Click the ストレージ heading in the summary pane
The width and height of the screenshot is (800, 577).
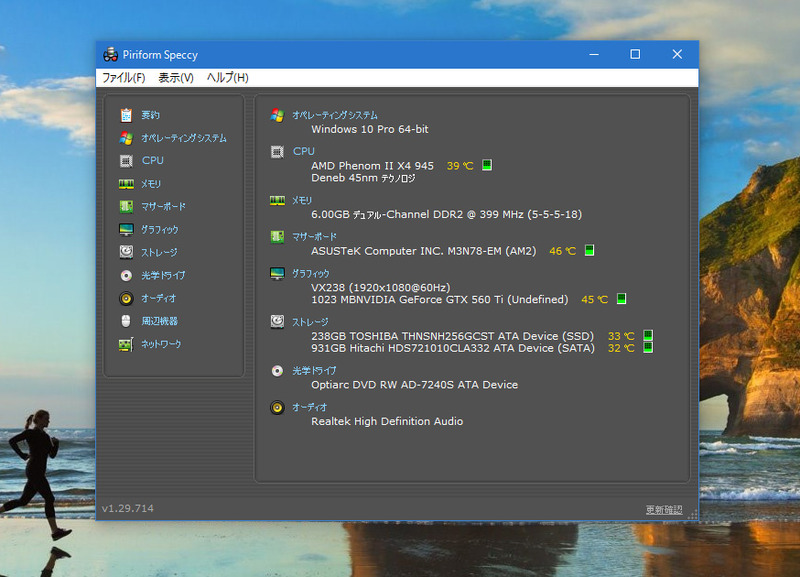(310, 322)
